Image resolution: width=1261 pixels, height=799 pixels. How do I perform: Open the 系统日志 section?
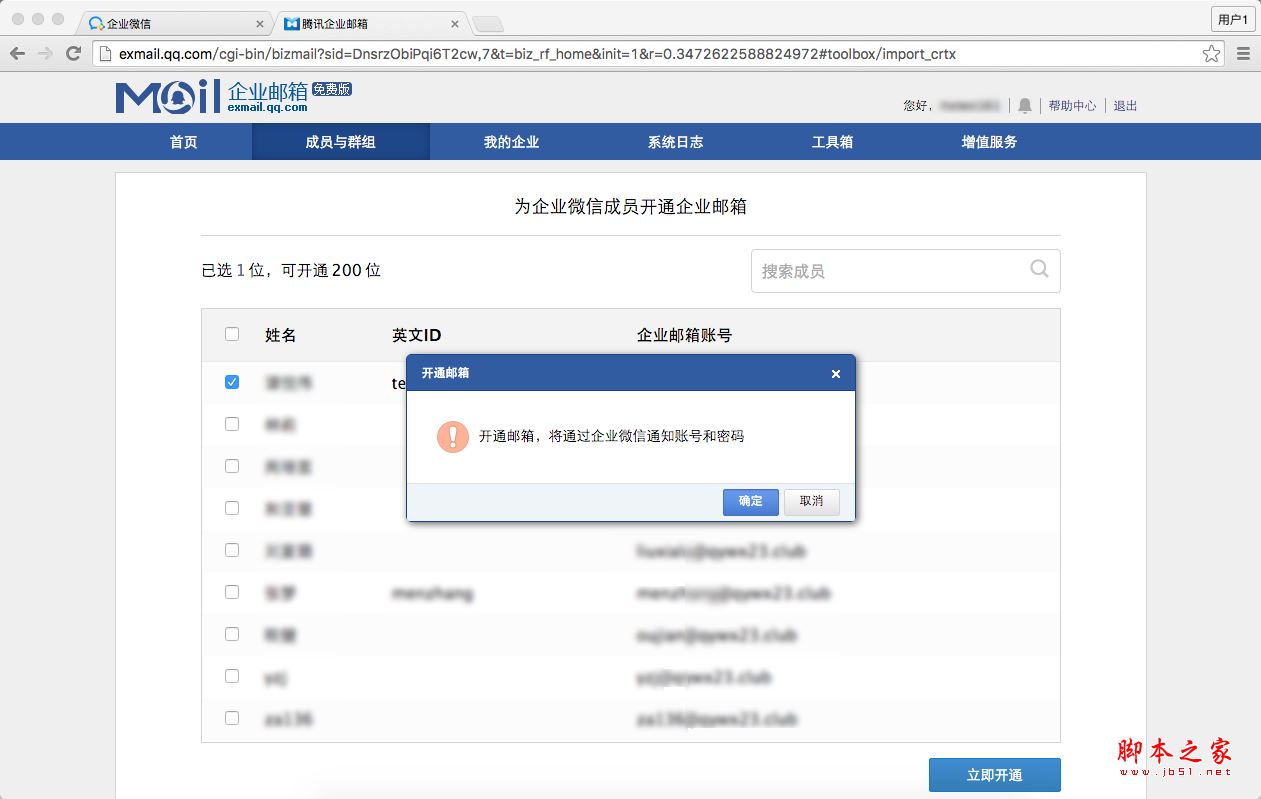[x=676, y=141]
